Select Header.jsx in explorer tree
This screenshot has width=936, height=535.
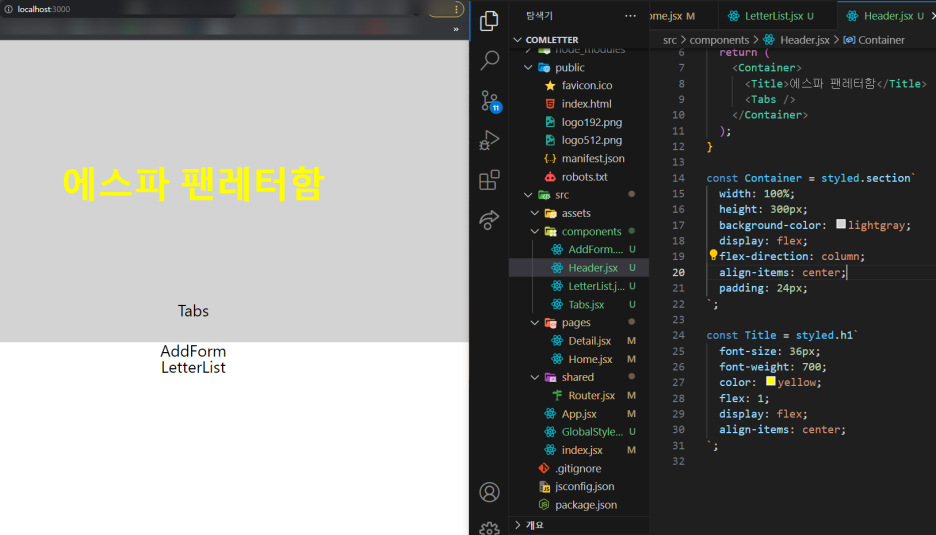coord(593,268)
